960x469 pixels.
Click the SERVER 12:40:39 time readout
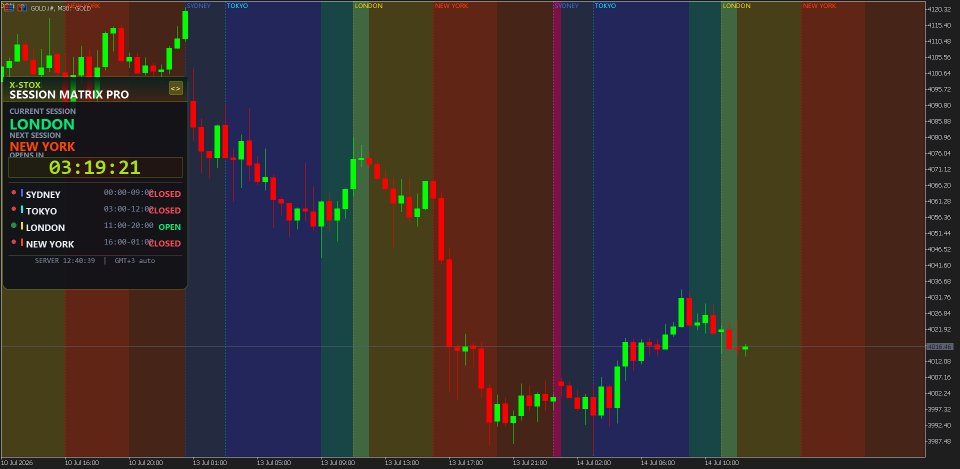tap(65, 260)
